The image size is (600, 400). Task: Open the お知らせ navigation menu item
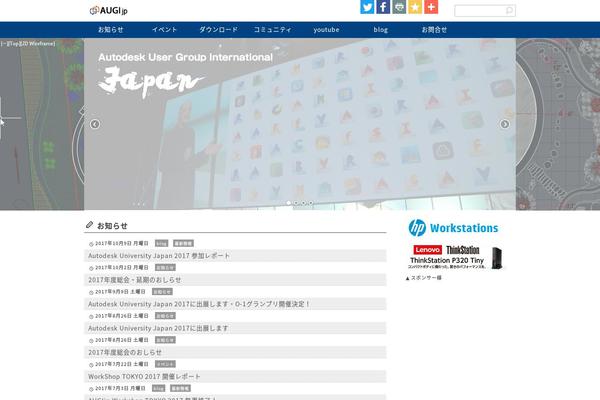click(111, 29)
